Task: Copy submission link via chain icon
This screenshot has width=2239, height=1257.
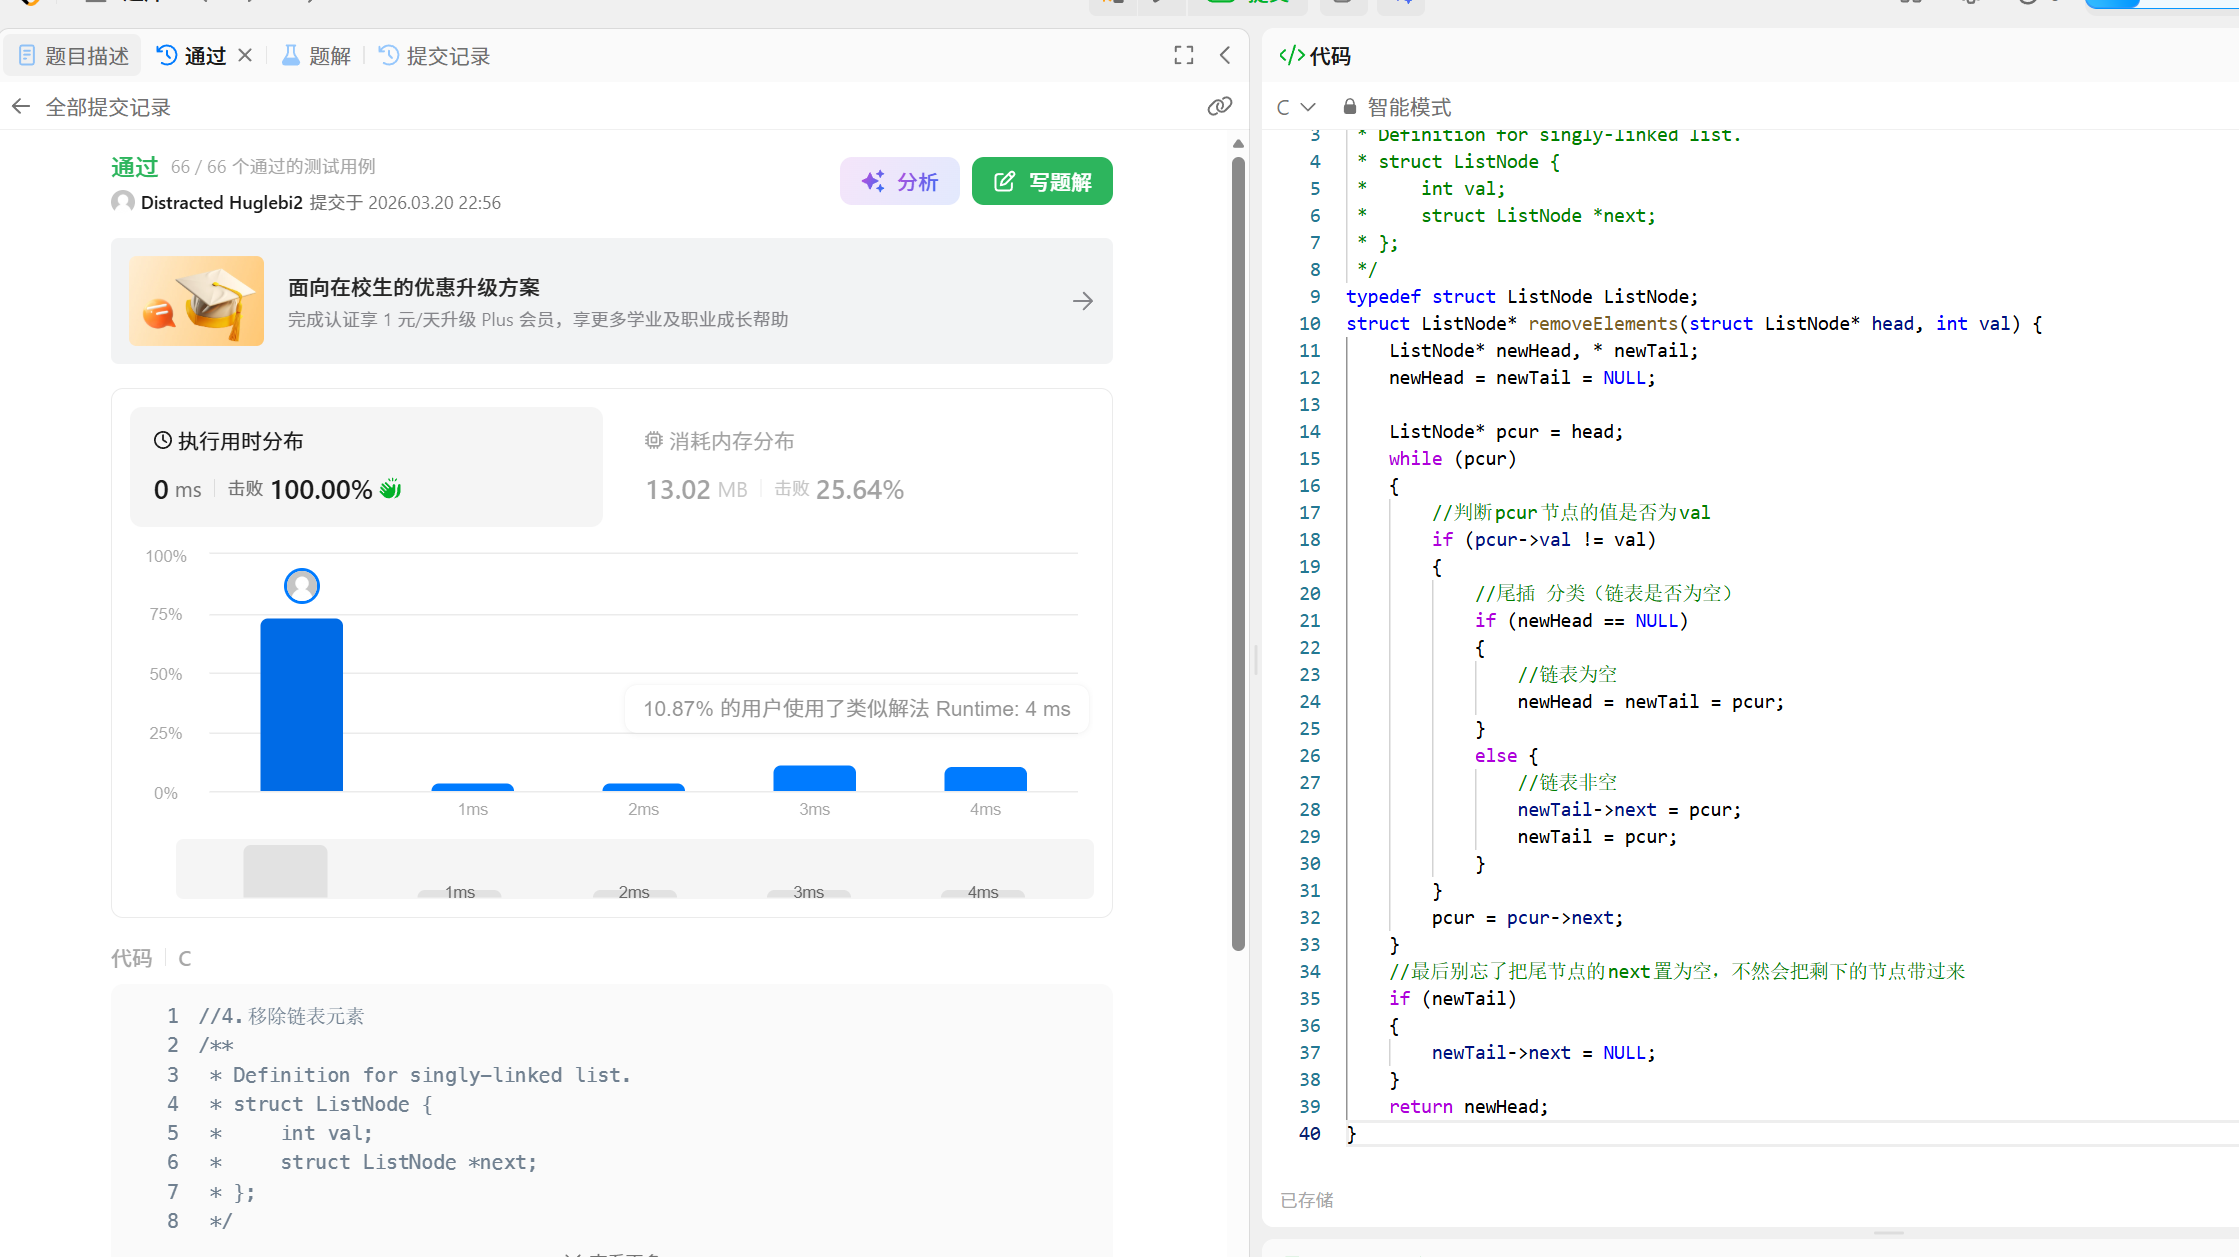Action: pyautogui.click(x=1219, y=106)
